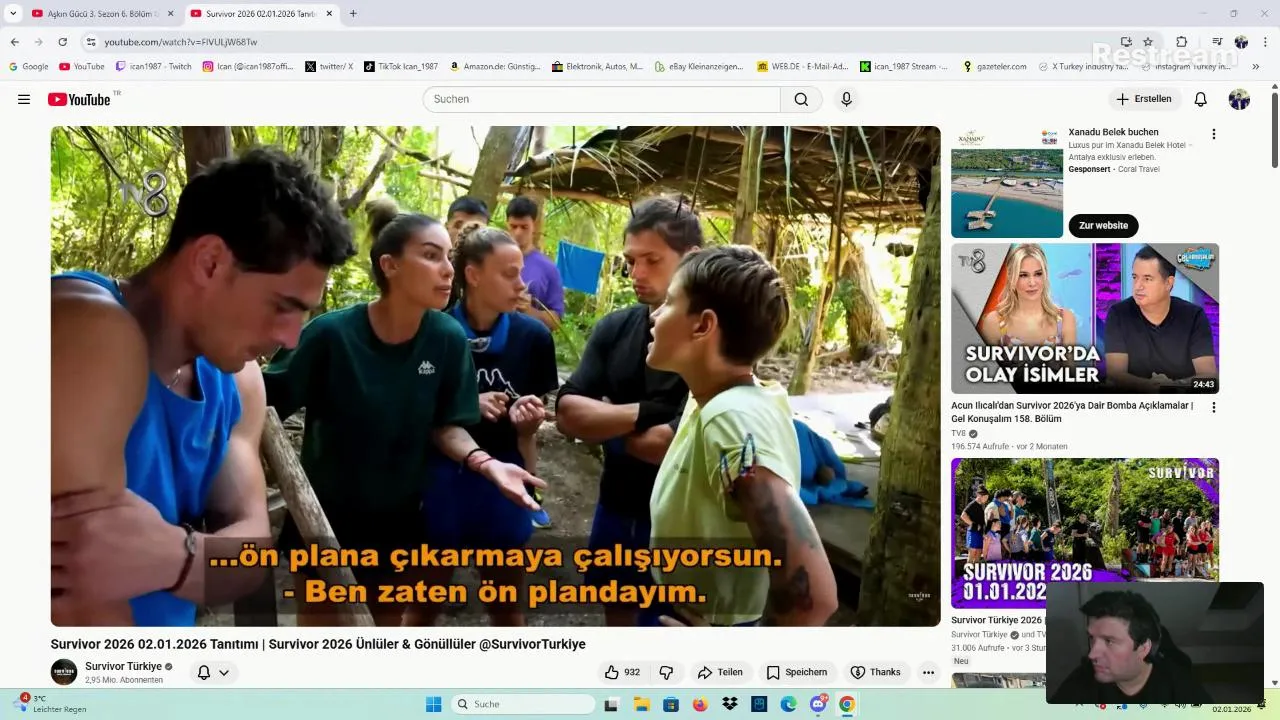This screenshot has height=720, width=1280.
Task: Send Thanks to the creator
Action: click(x=875, y=672)
